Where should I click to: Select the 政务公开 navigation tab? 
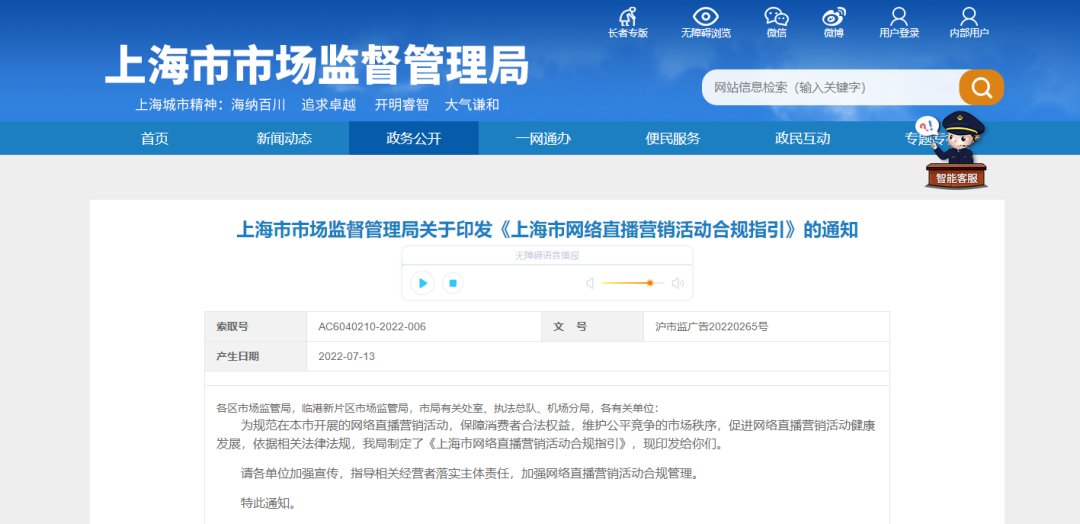[413, 138]
